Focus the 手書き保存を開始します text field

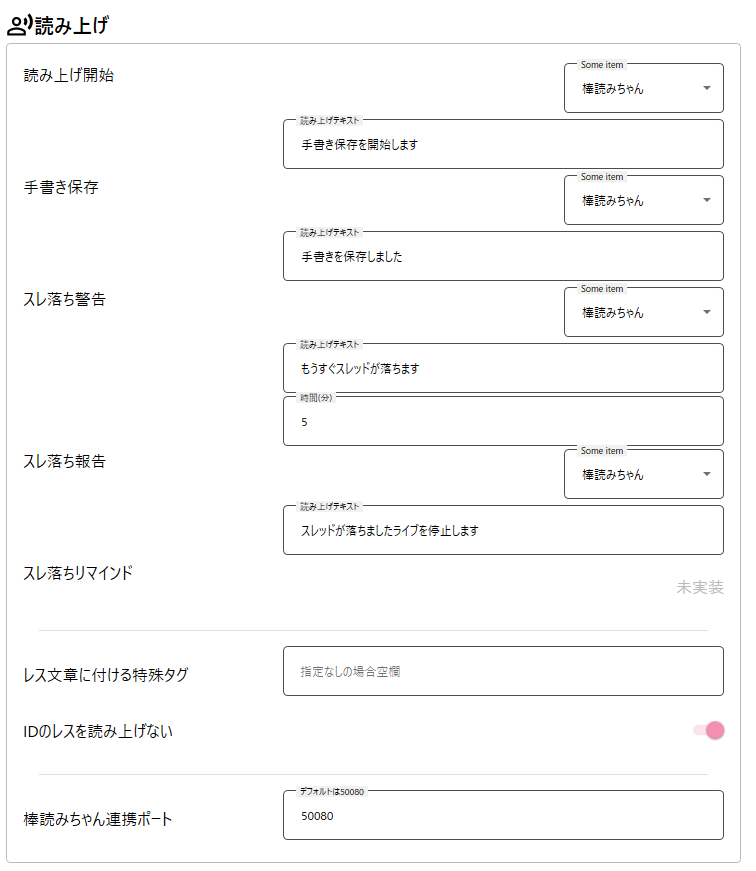click(503, 145)
